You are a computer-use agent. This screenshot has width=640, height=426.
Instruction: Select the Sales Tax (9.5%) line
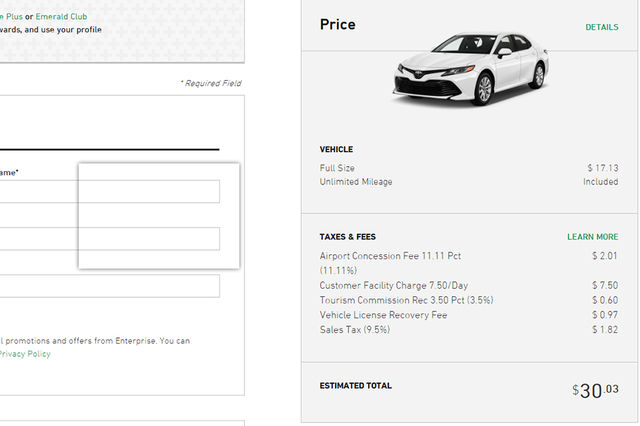pyautogui.click(x=356, y=329)
